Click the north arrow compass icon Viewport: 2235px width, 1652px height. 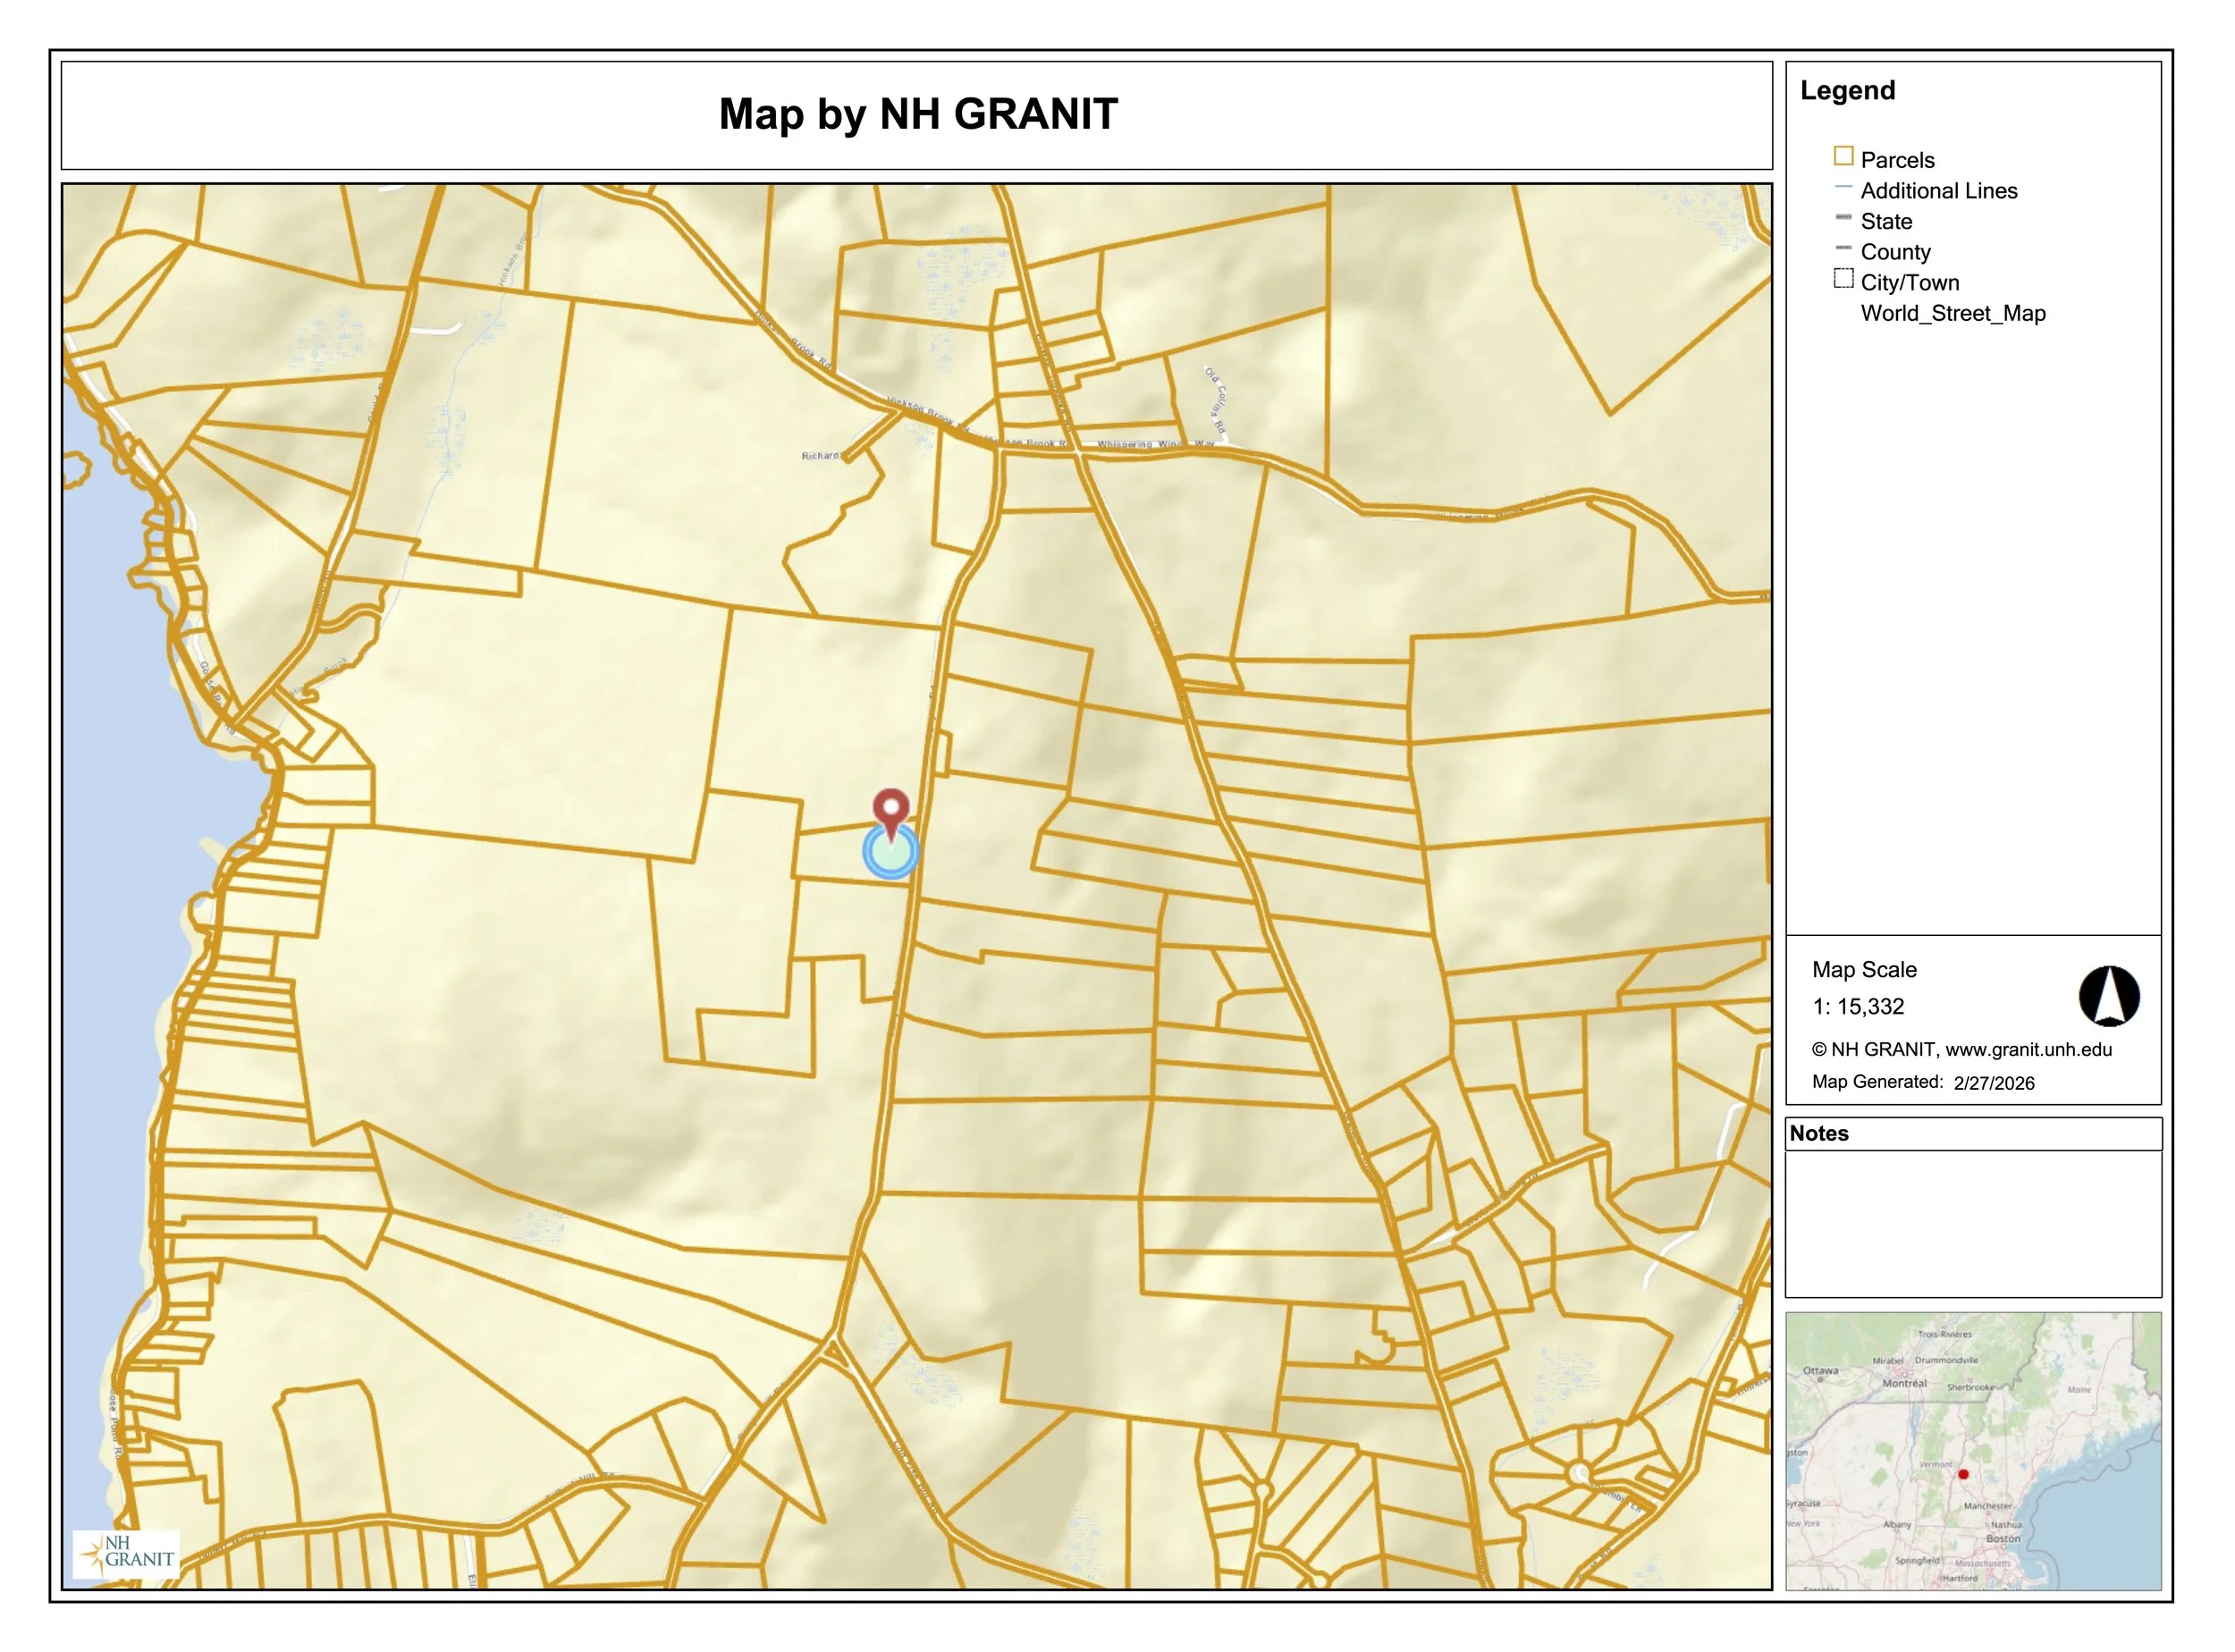pyautogui.click(x=2109, y=997)
